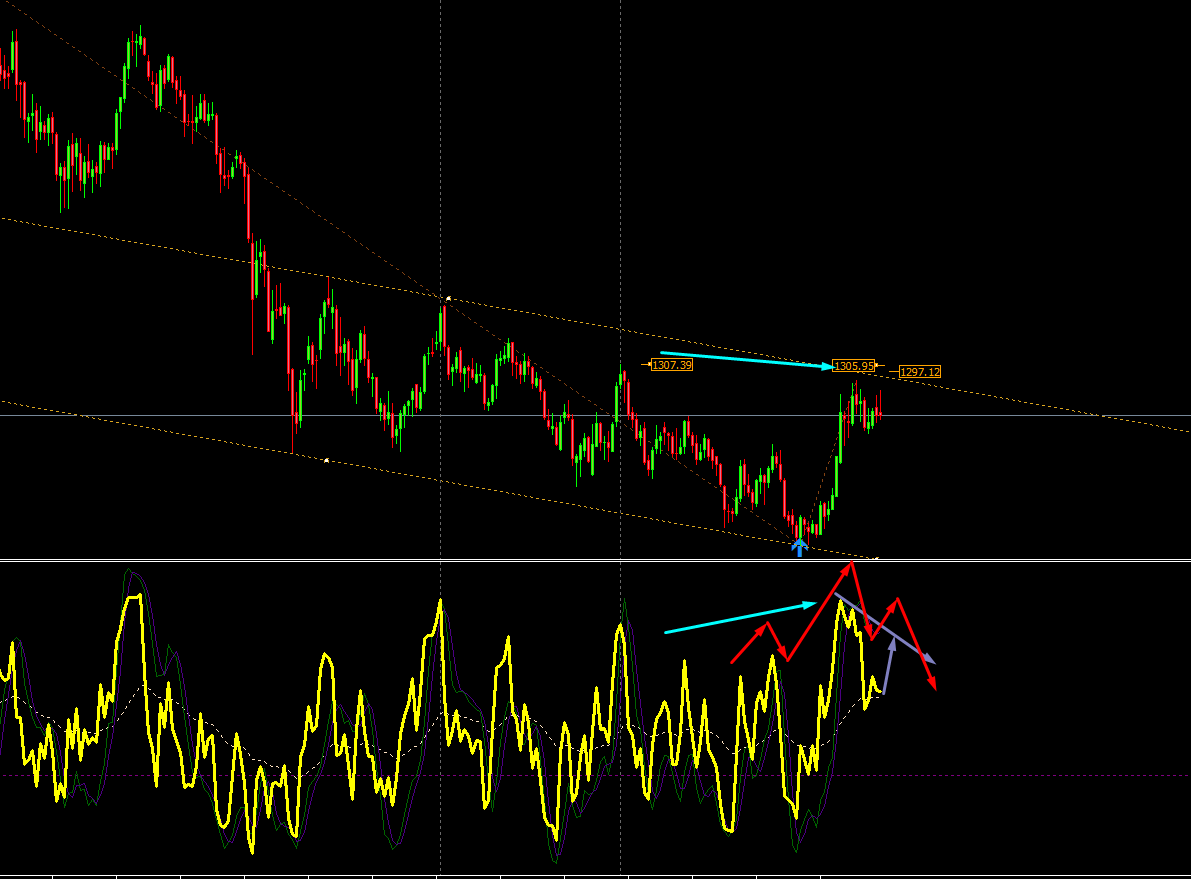Click the 1305.95 price label
This screenshot has width=1191, height=879.
coord(854,366)
